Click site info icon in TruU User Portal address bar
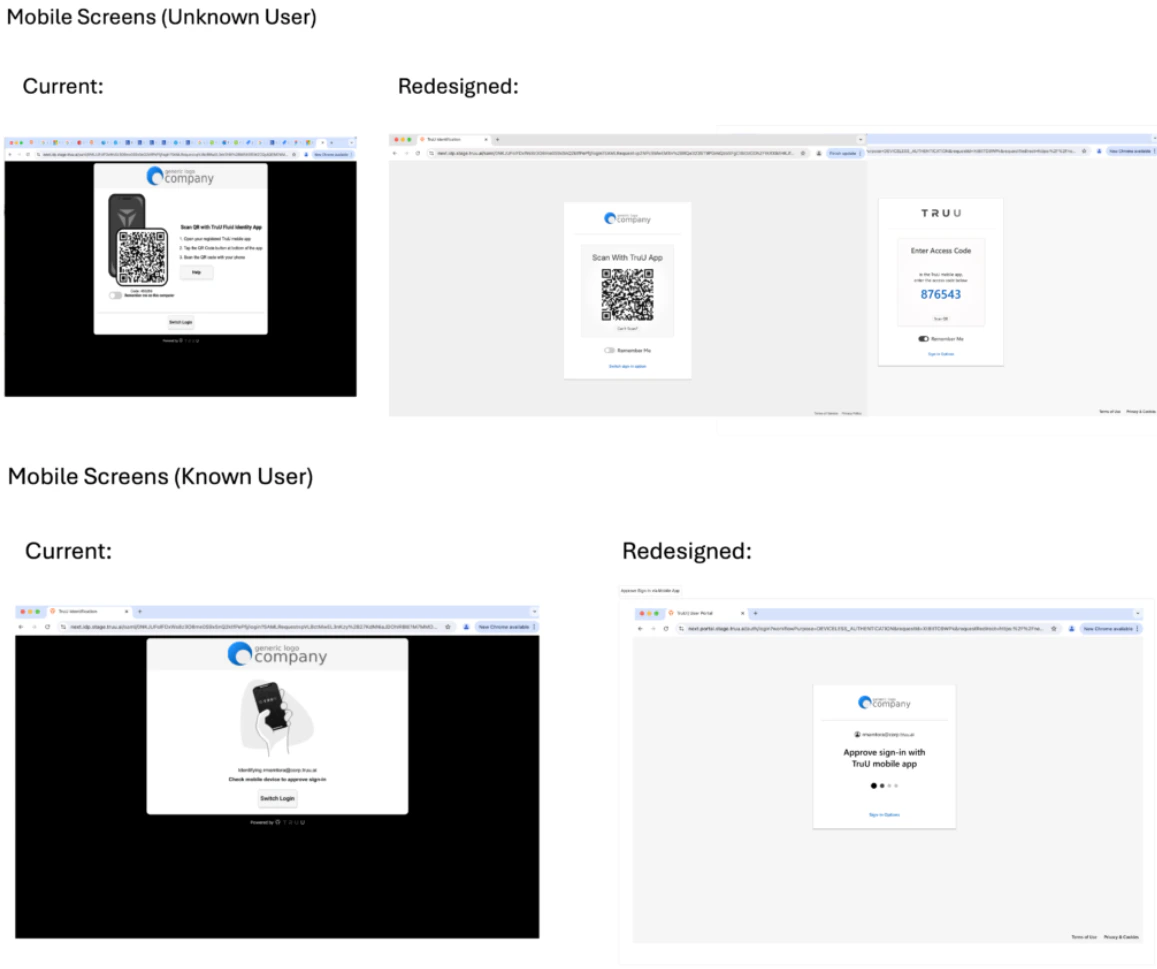The width and height of the screenshot is (1157, 969). [x=681, y=629]
